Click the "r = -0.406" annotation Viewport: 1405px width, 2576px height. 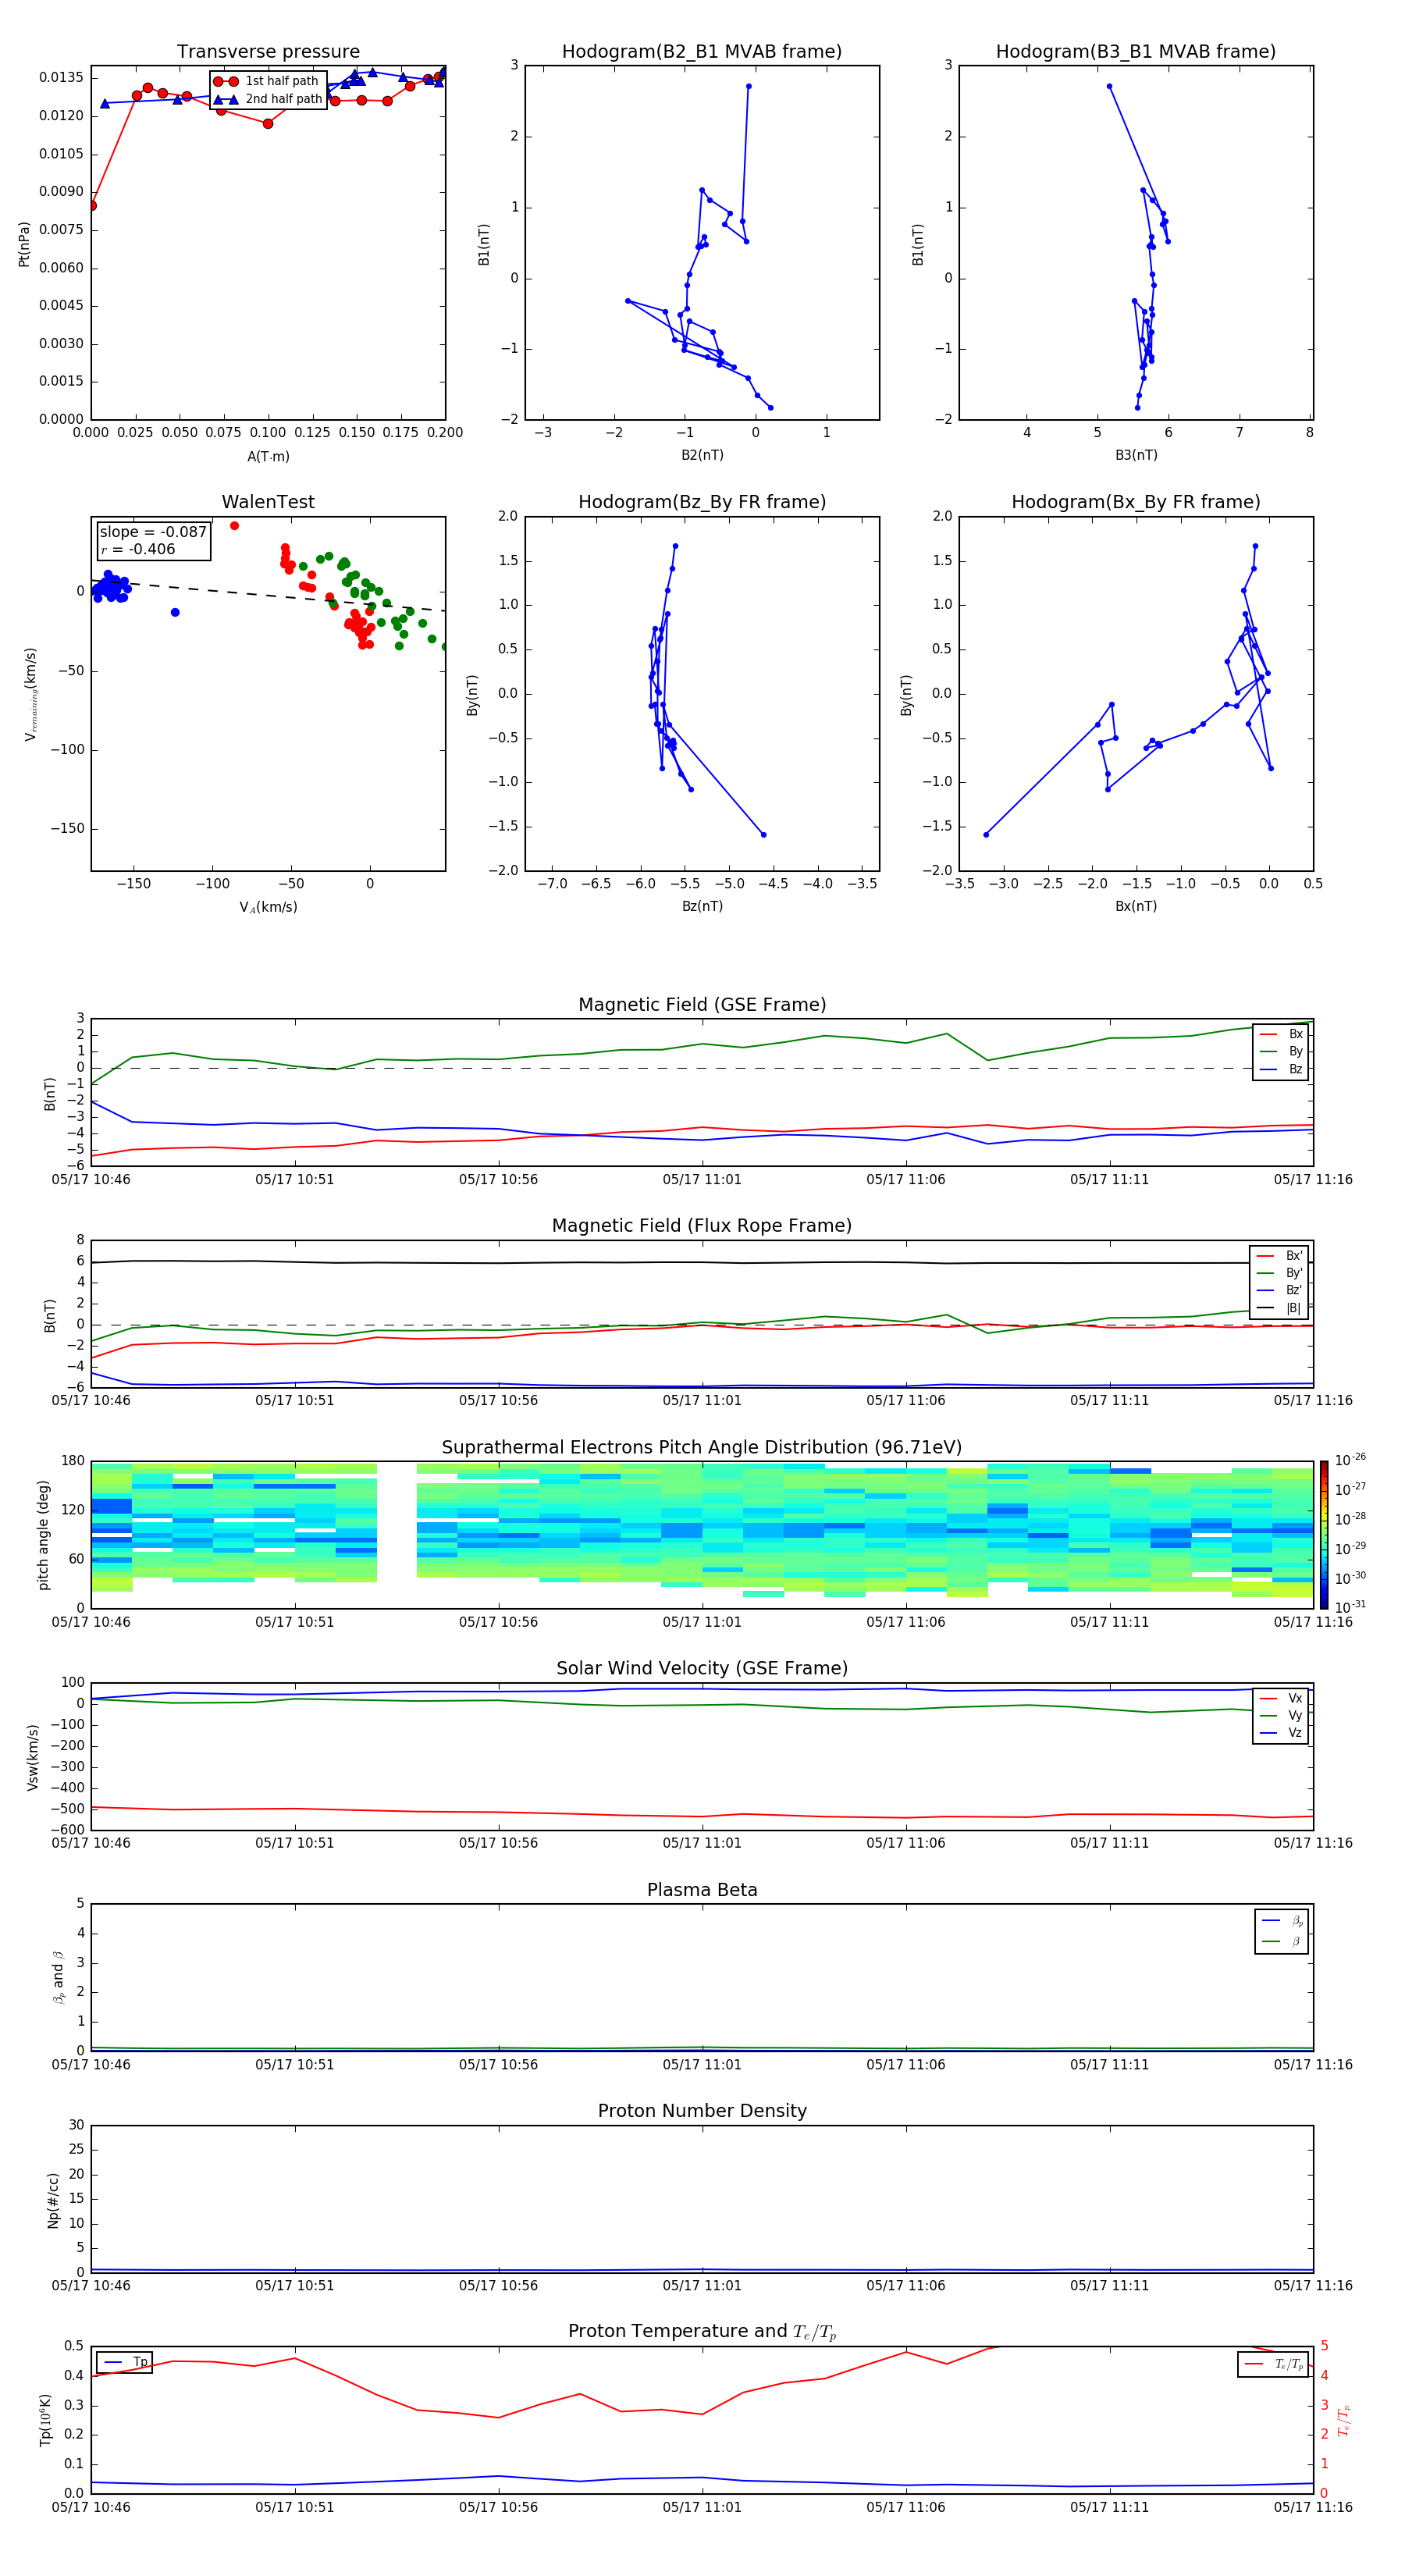coord(138,549)
